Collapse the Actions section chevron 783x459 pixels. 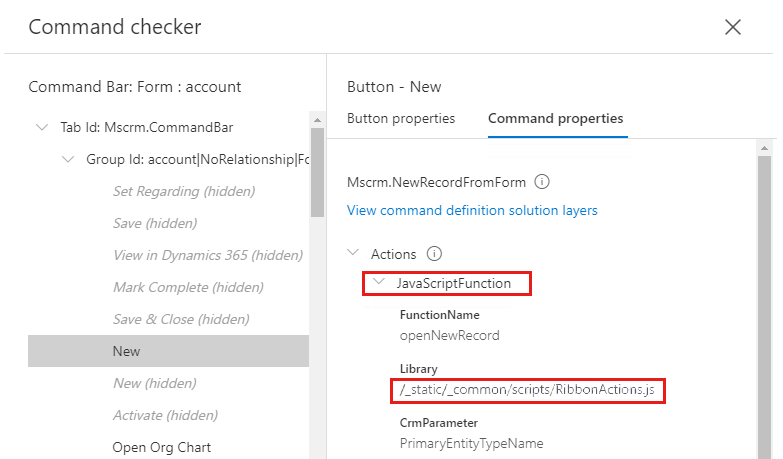coord(354,254)
